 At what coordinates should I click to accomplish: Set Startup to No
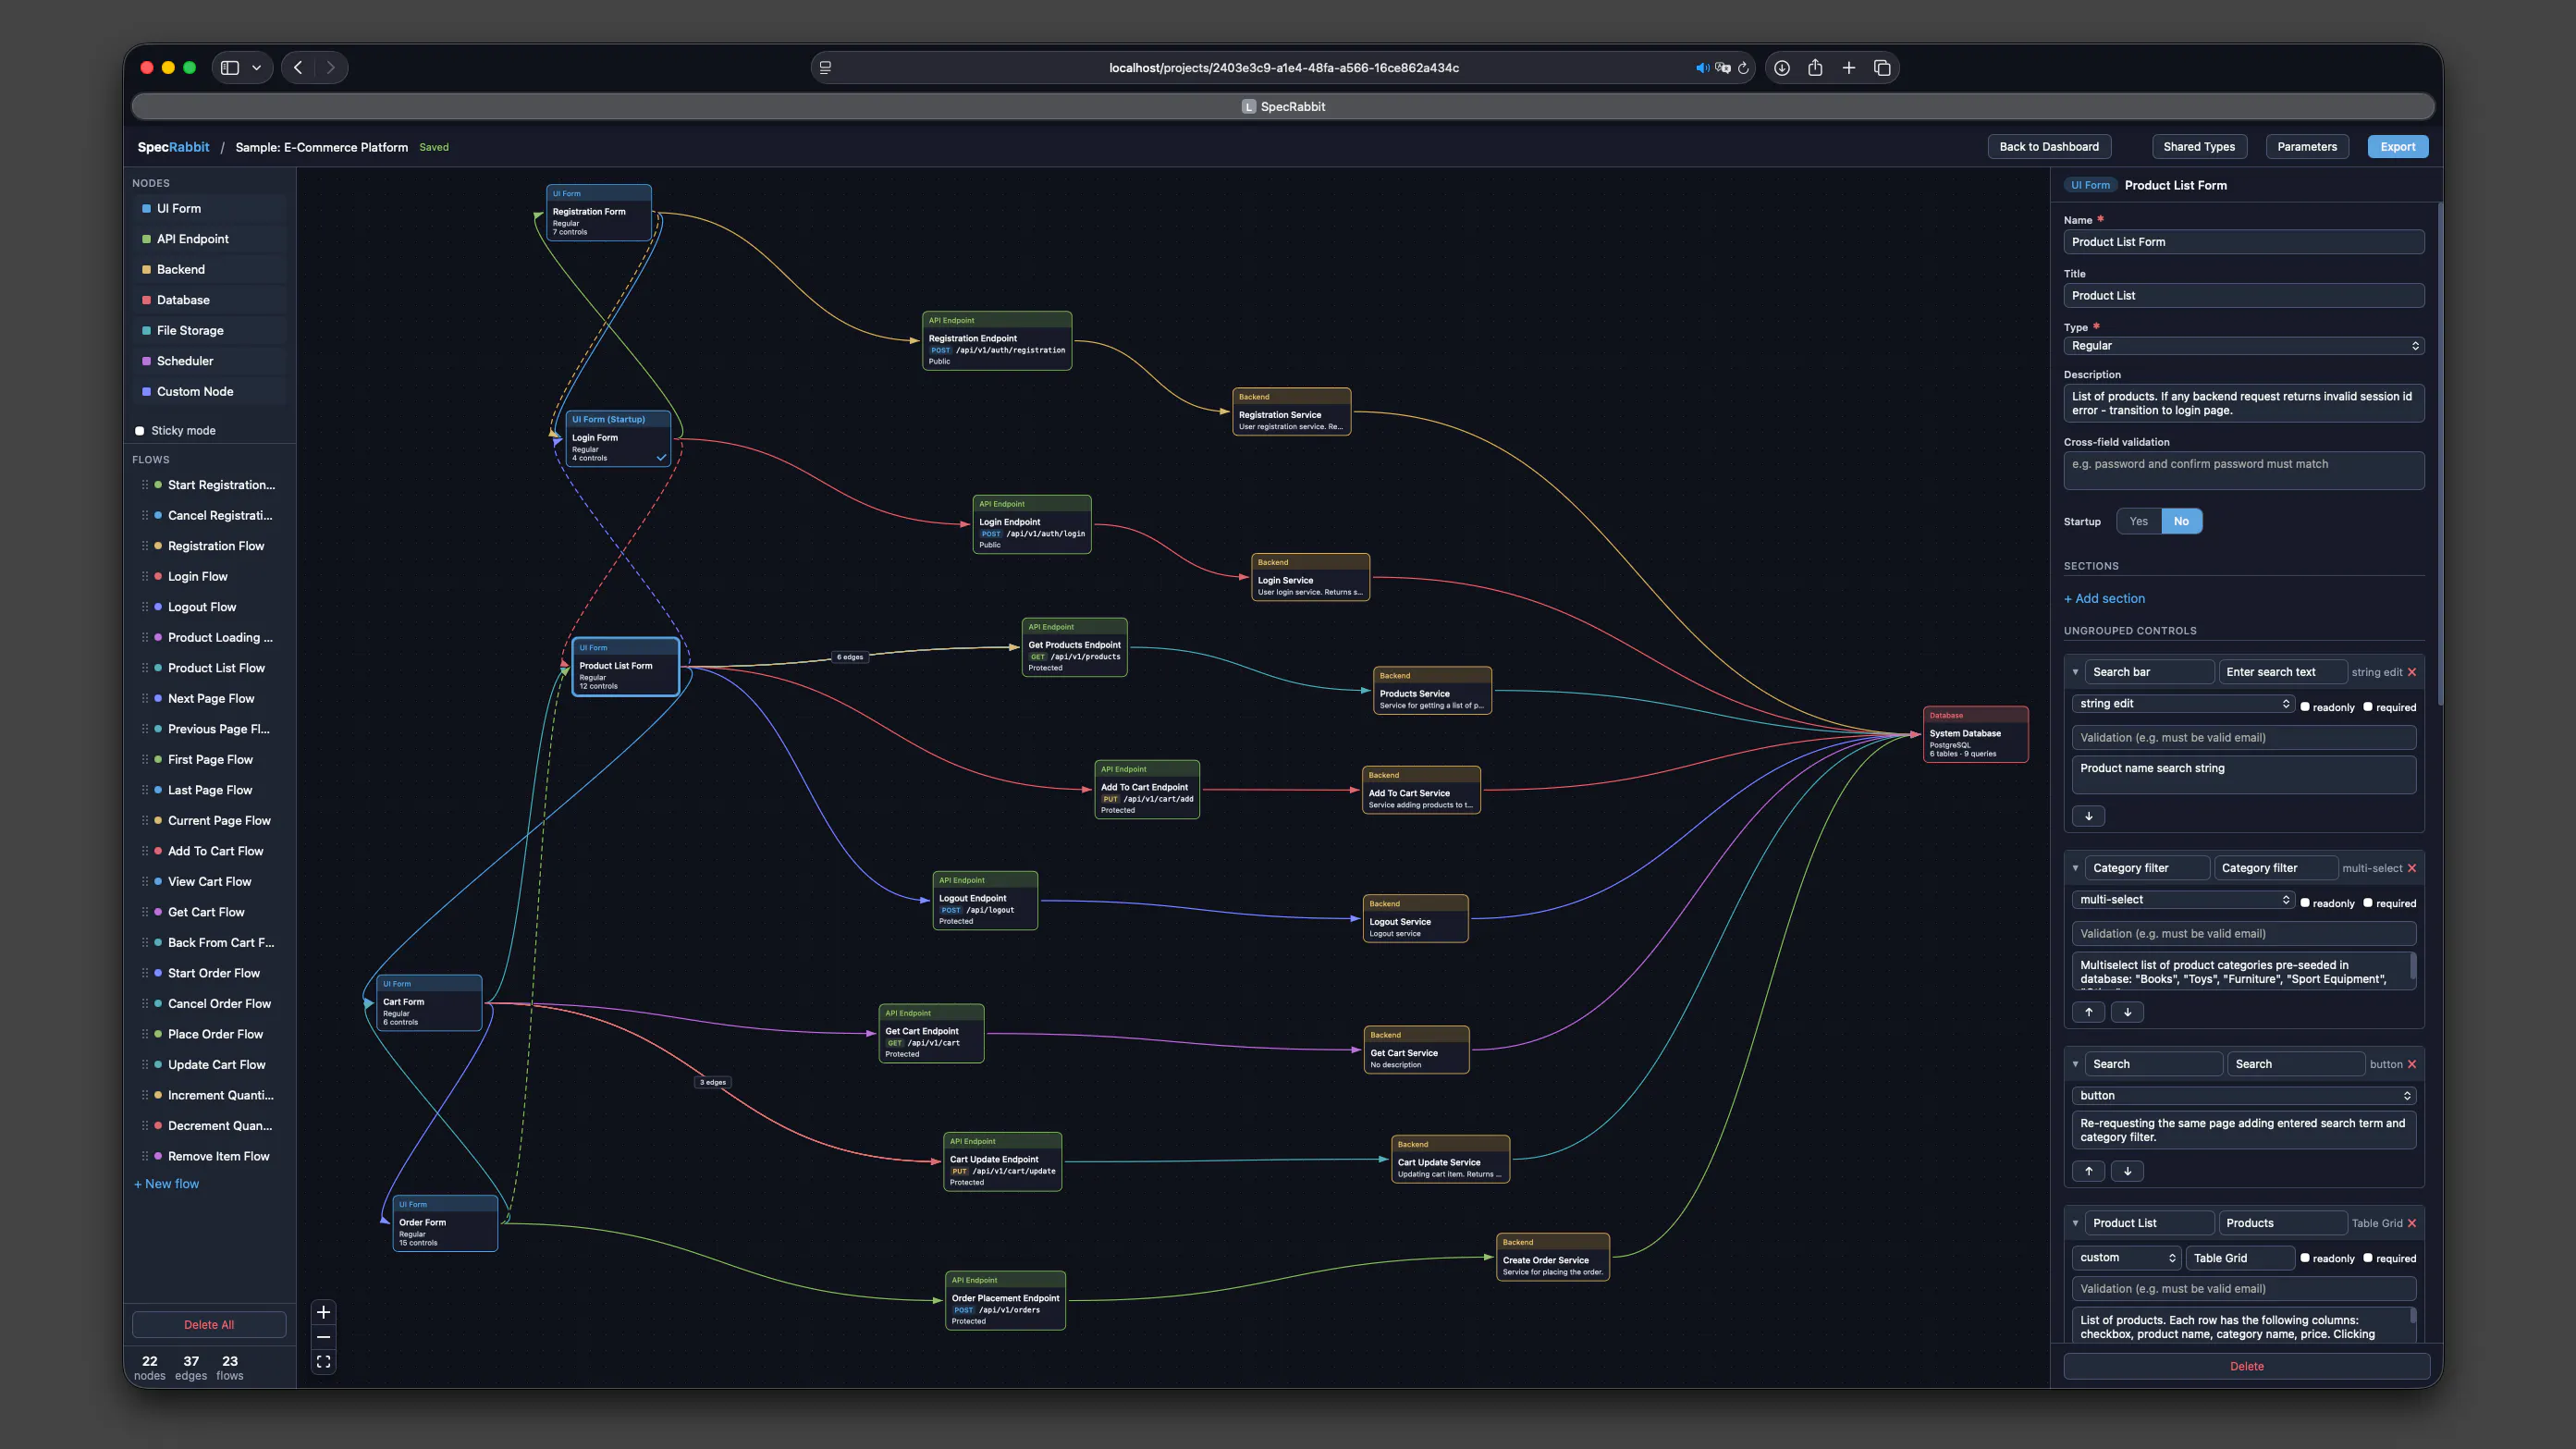pyautogui.click(x=2181, y=521)
